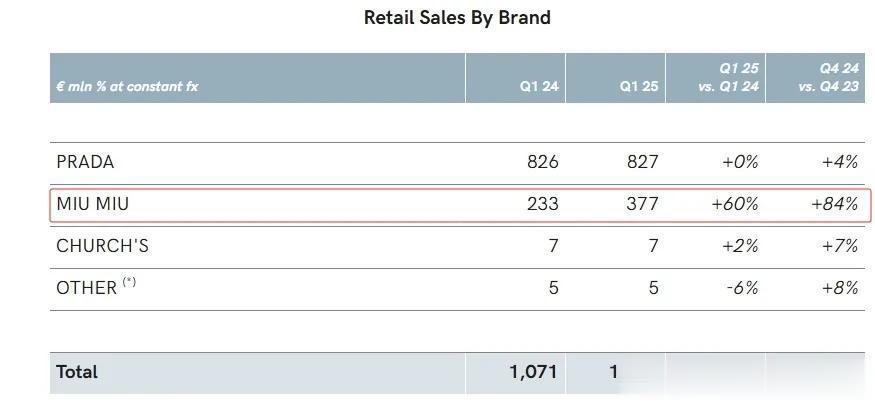Click the Retail Sales By Brand title
The width and height of the screenshot is (875, 406).
[x=457, y=17]
